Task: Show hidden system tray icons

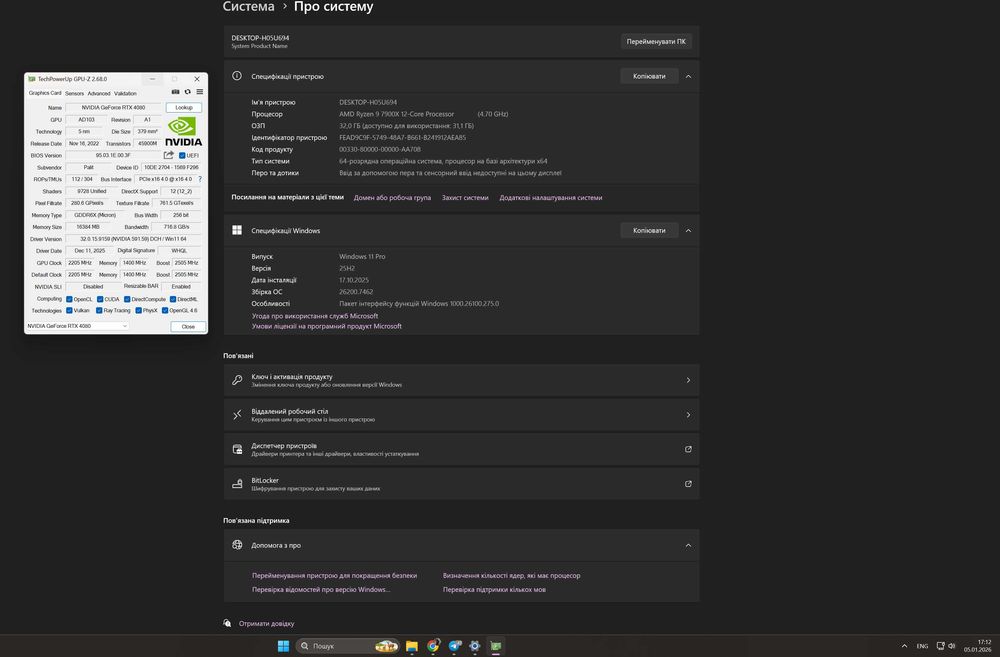Action: [x=904, y=646]
